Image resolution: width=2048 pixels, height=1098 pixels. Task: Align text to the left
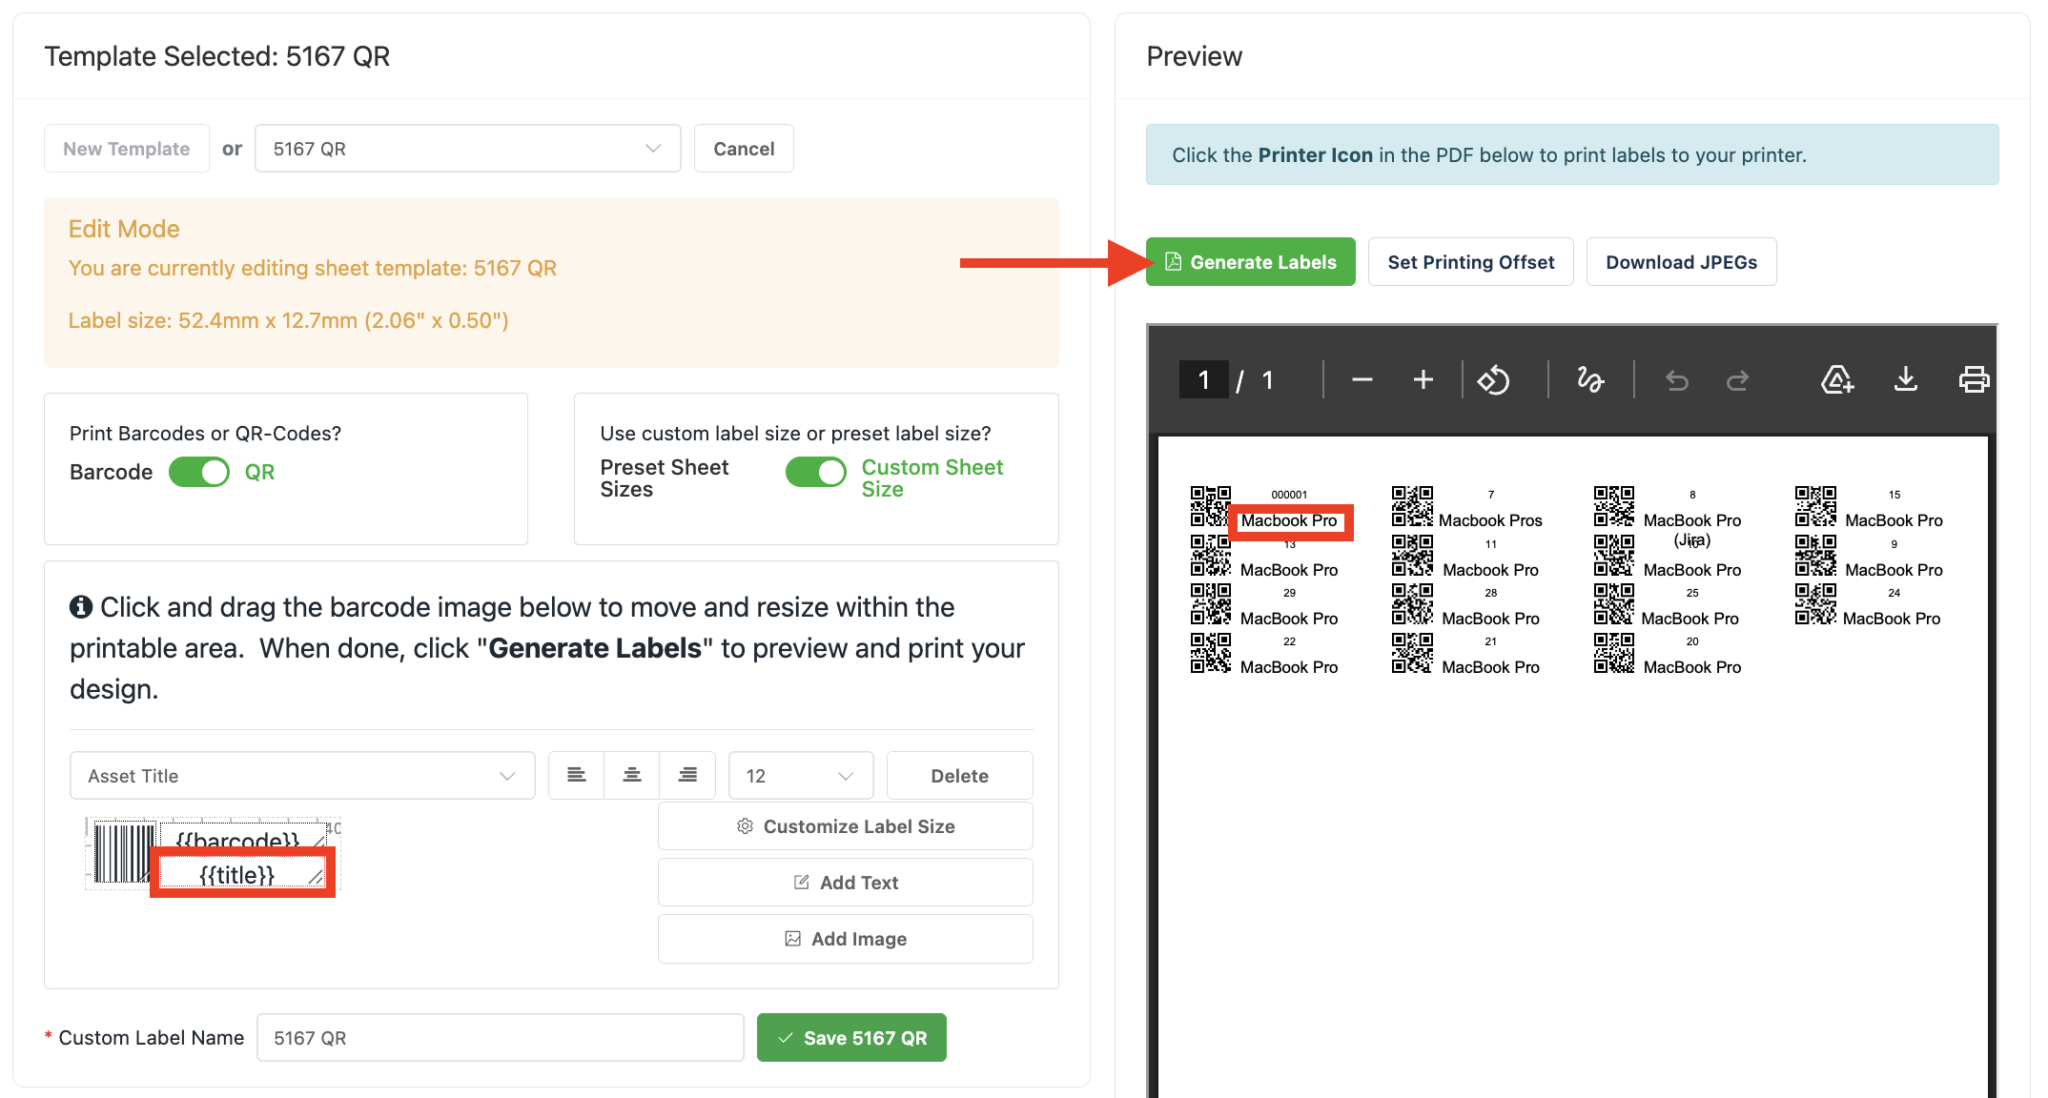coord(576,775)
